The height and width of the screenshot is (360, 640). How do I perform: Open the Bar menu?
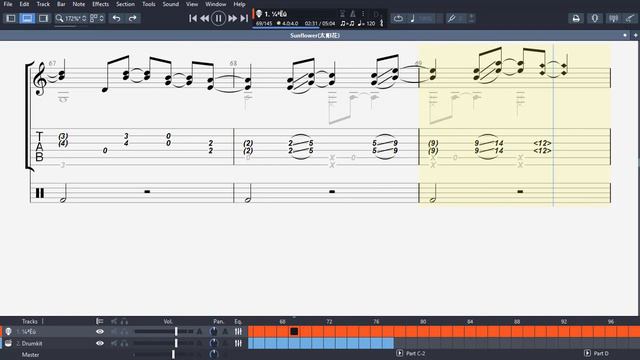click(x=61, y=4)
